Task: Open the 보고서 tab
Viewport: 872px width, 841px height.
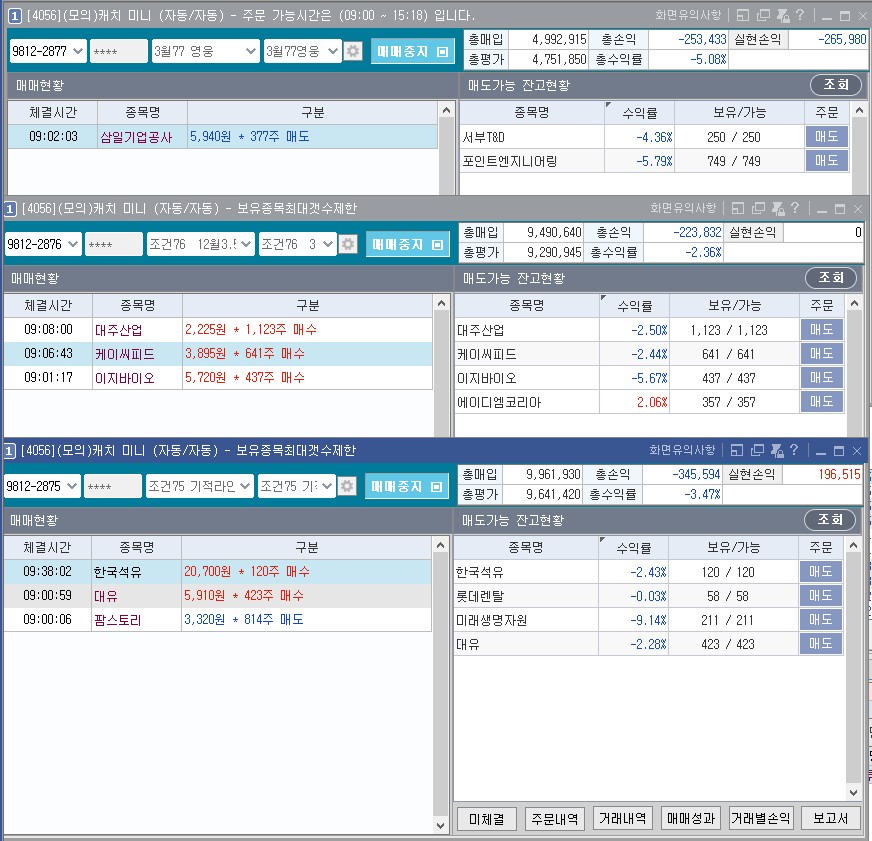Action: click(x=830, y=818)
